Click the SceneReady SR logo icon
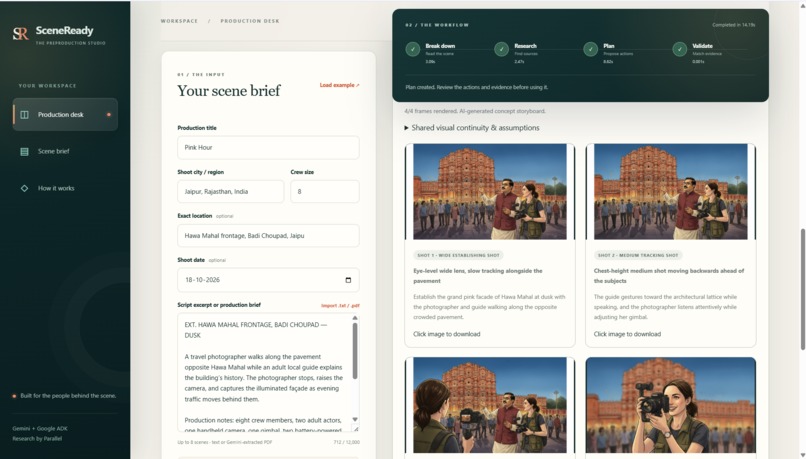This screenshot has height=459, width=806. point(20,34)
